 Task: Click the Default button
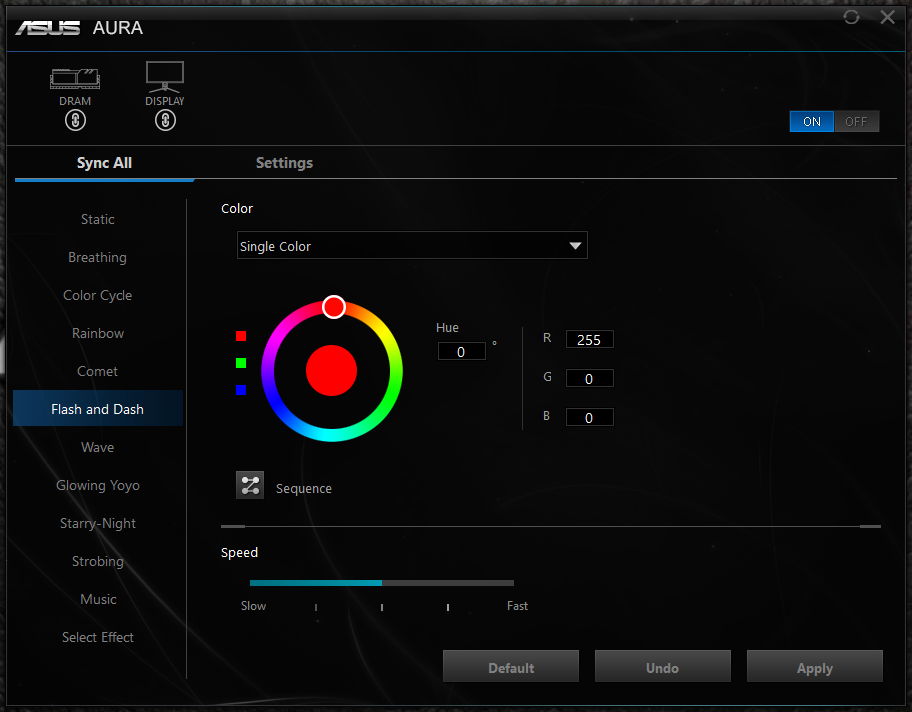click(x=511, y=667)
